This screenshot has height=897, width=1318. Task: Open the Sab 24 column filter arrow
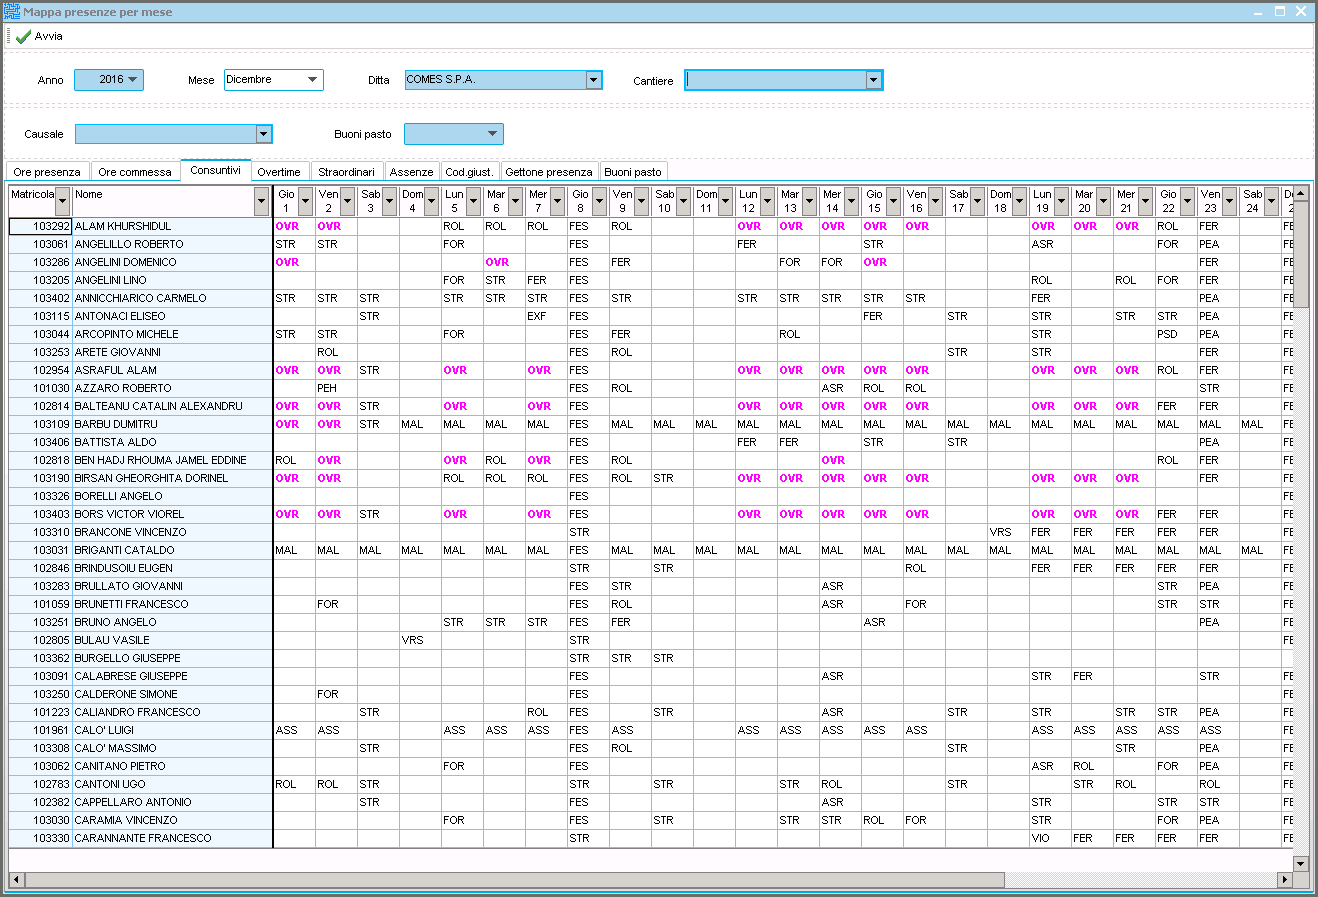(1272, 201)
